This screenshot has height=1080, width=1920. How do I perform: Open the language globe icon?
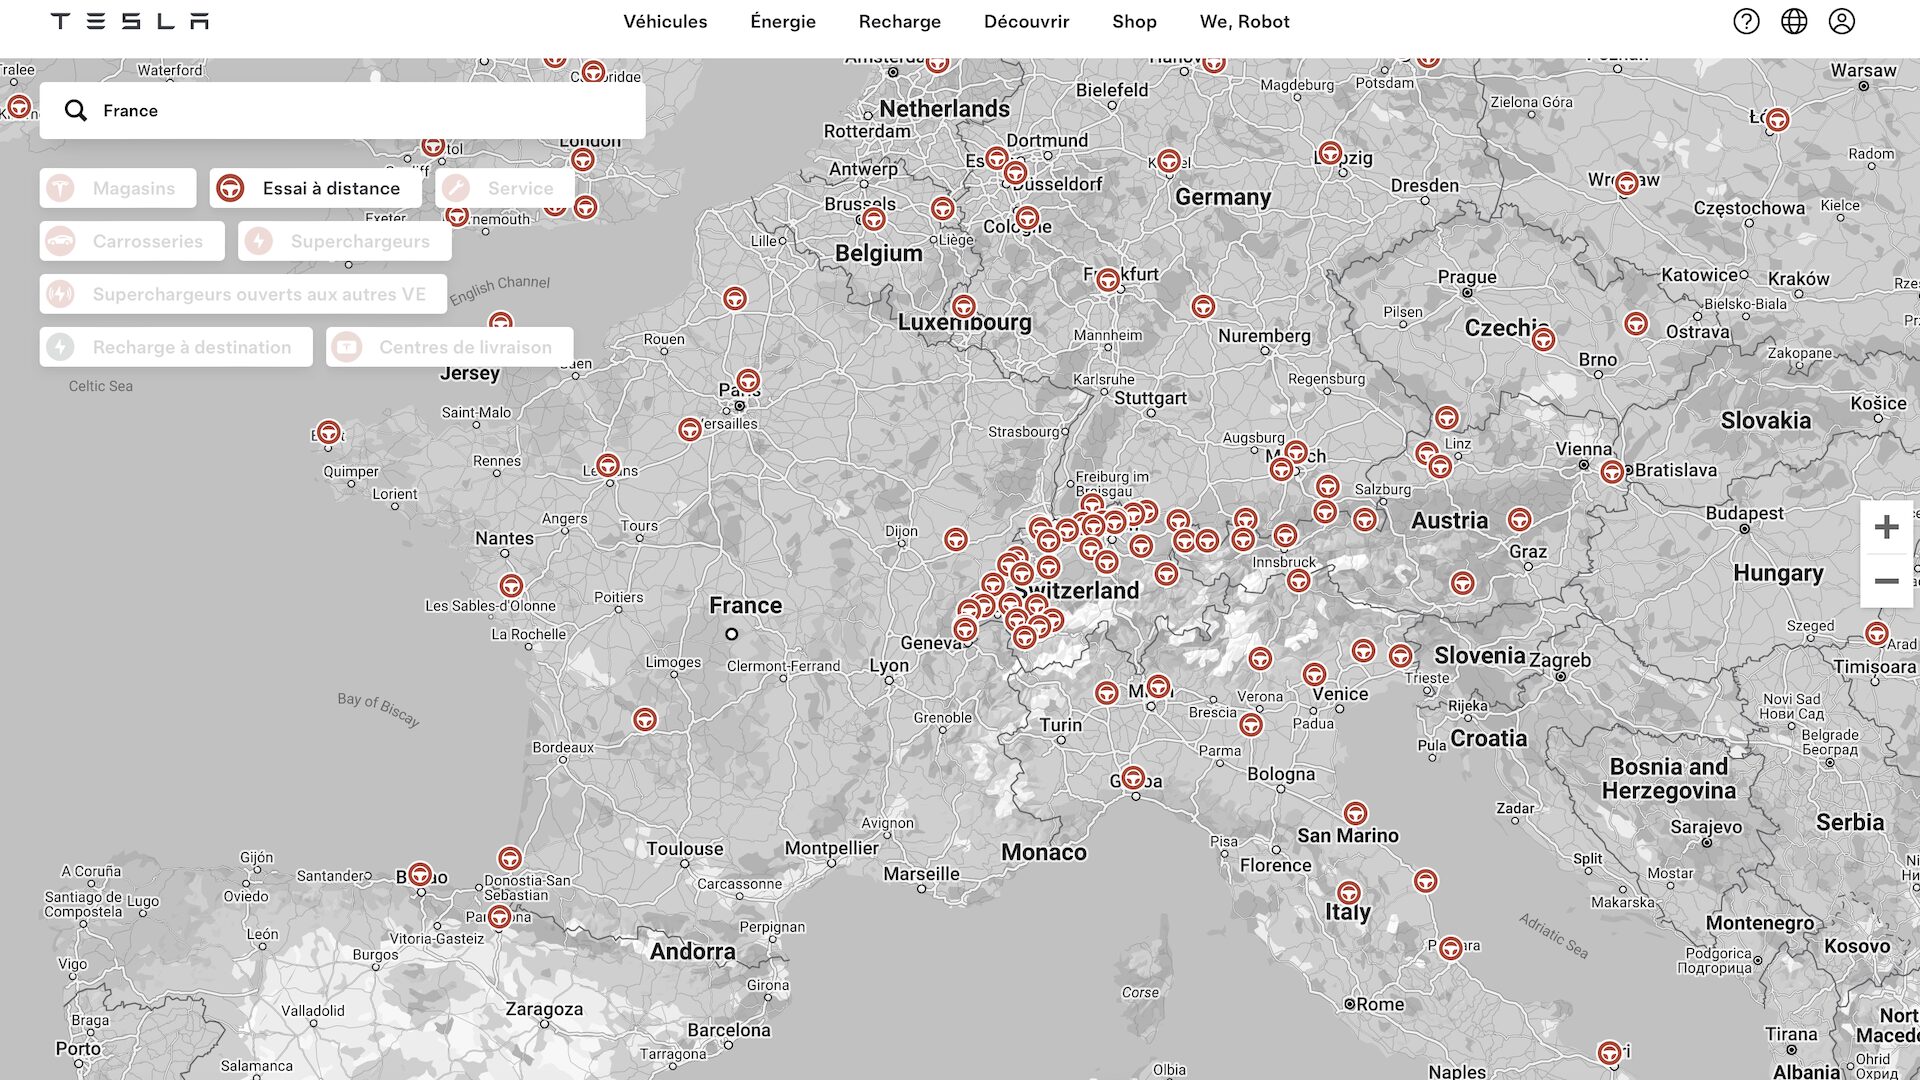point(1794,21)
